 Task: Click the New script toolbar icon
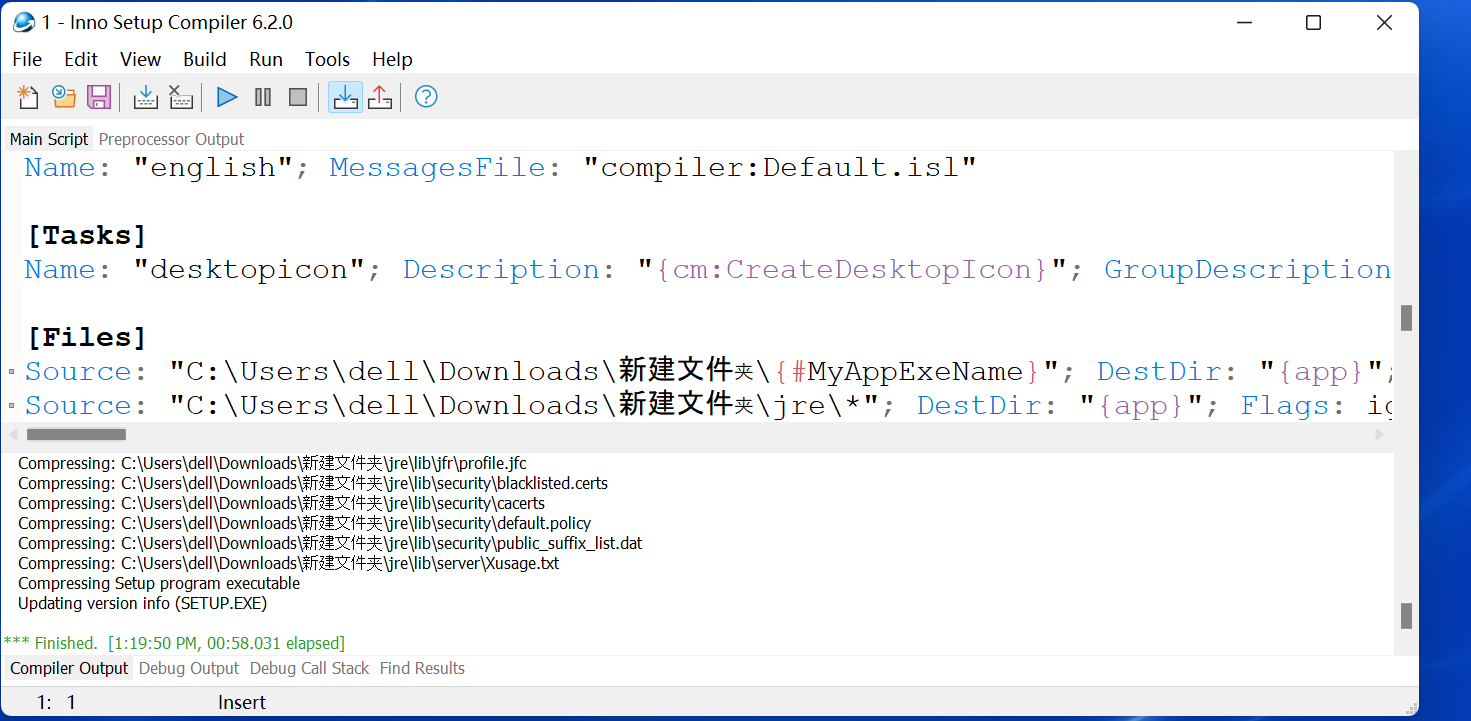point(28,97)
